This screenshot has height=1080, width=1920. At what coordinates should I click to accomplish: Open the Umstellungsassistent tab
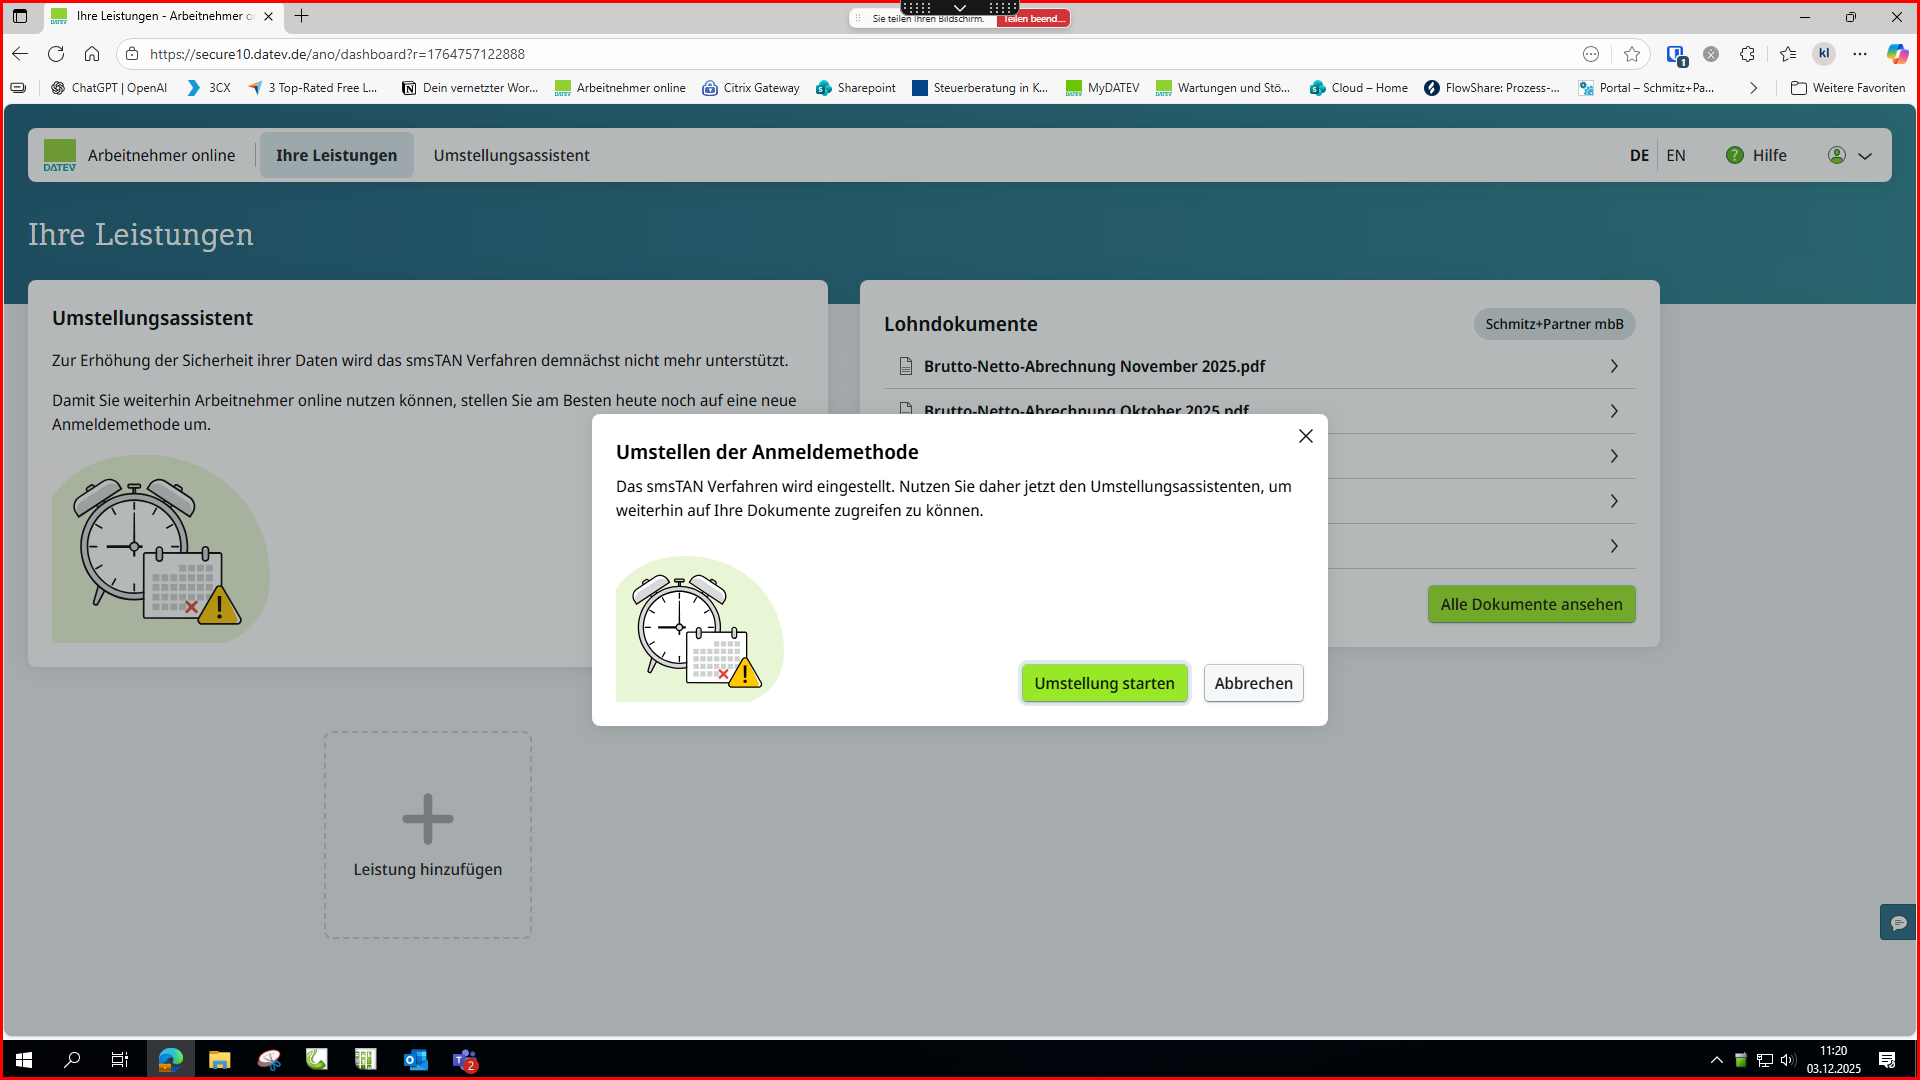[511, 155]
